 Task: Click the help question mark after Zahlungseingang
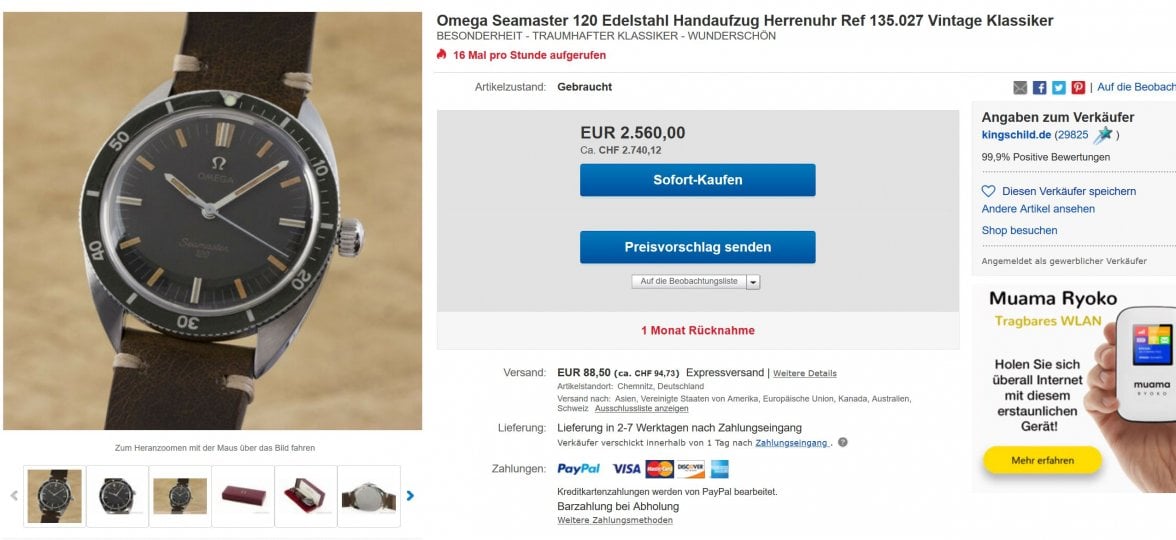tap(842, 443)
